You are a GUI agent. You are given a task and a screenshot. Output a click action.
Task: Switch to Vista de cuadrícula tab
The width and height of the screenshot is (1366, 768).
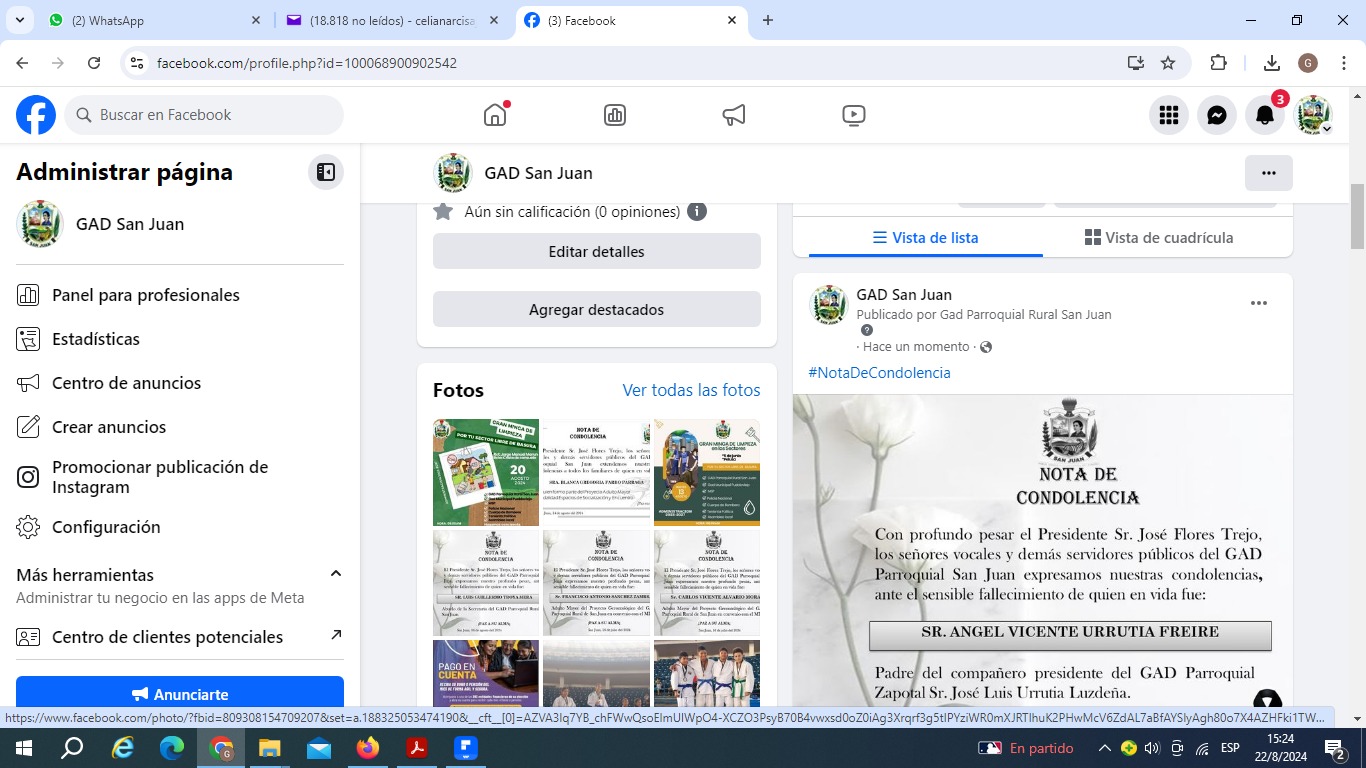tap(1159, 238)
